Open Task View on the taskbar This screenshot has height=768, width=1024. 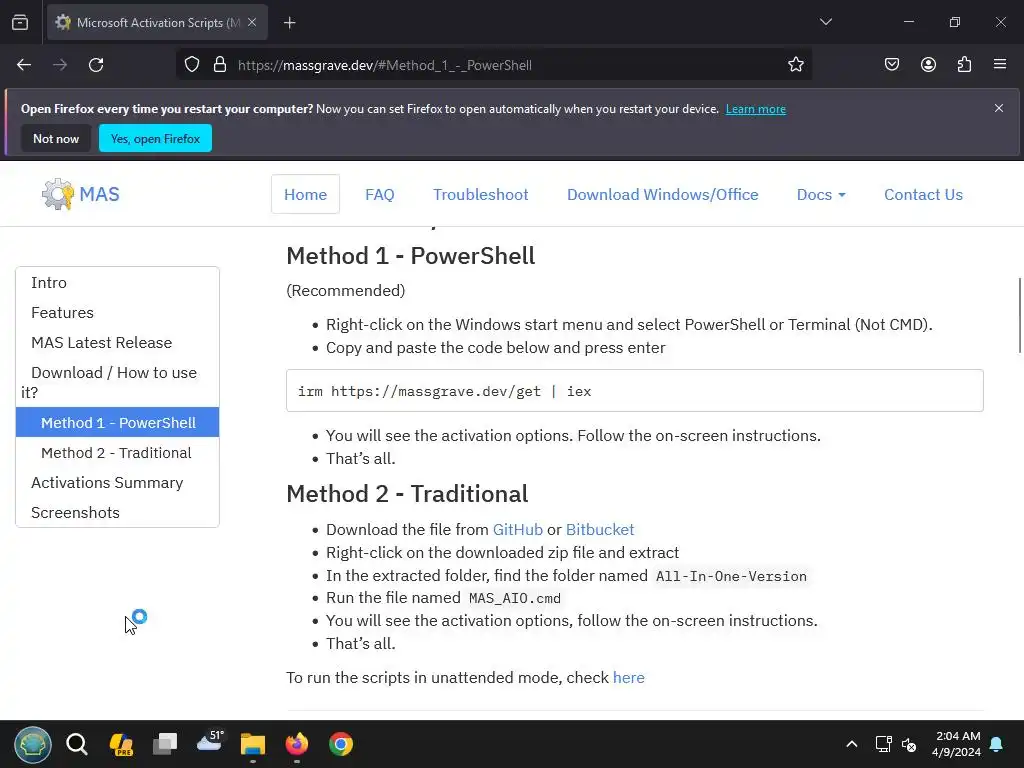[165, 744]
